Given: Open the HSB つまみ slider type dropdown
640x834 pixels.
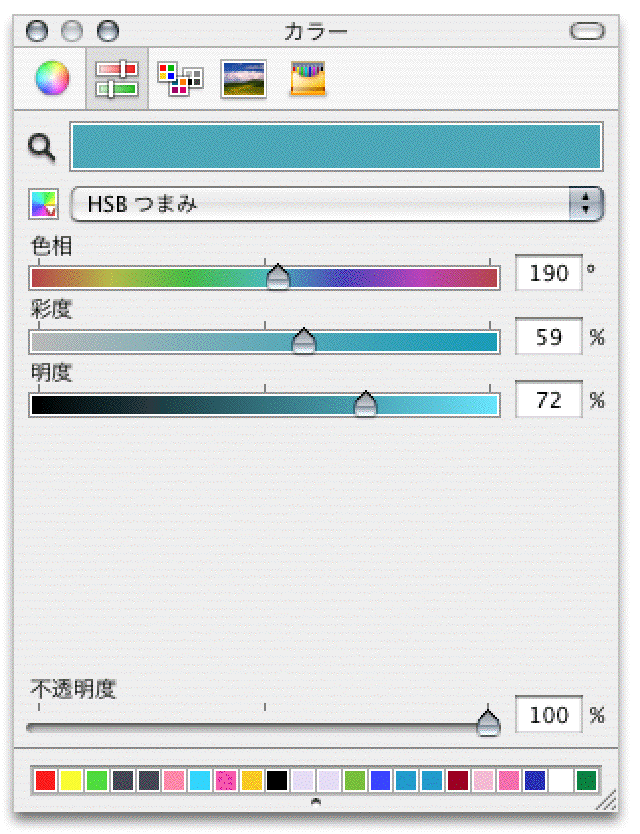Looking at the screenshot, I should [x=337, y=204].
